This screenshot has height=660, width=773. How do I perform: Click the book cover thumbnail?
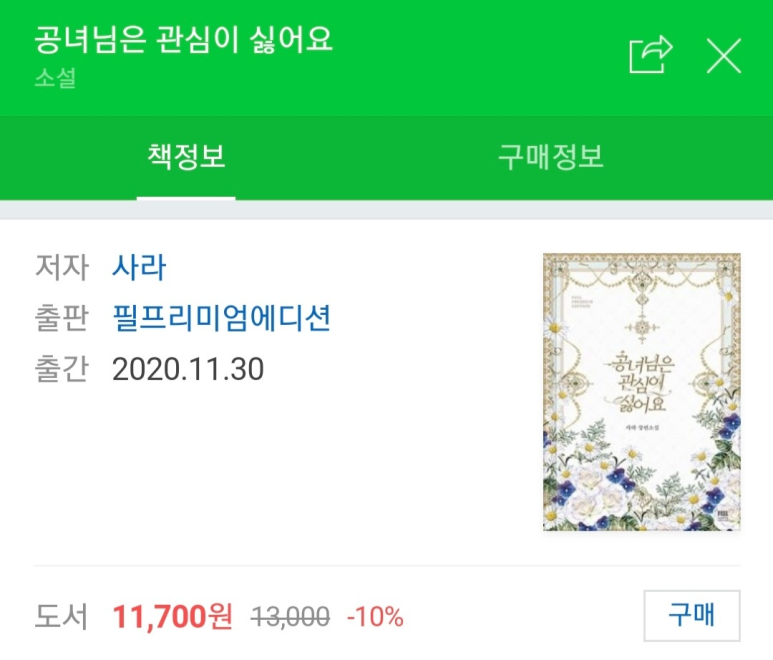tap(641, 392)
